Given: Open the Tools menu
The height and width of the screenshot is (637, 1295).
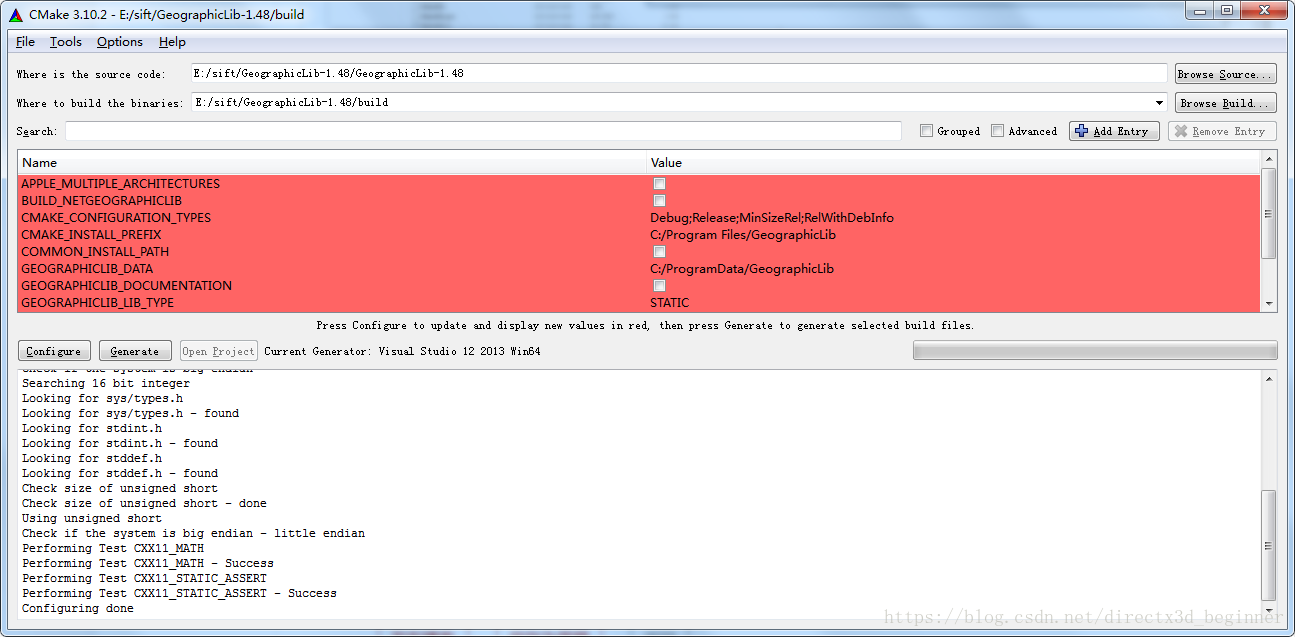Looking at the screenshot, I should pos(66,42).
